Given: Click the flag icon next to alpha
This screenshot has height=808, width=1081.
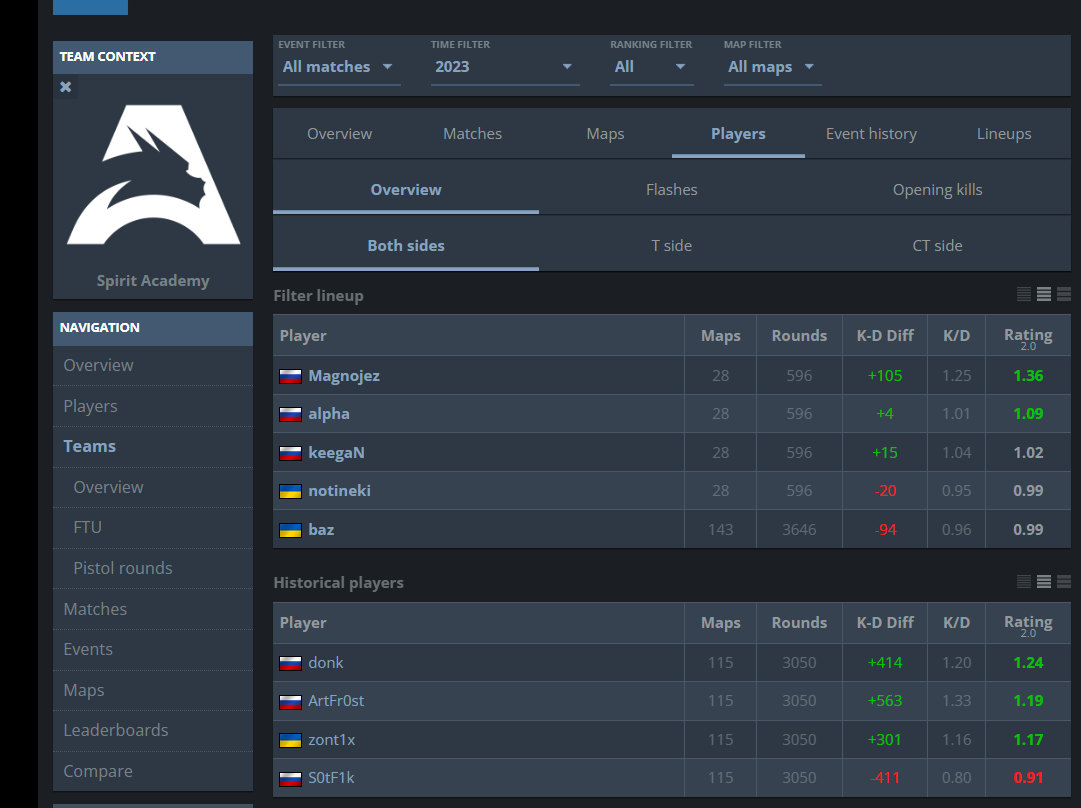Looking at the screenshot, I should click(290, 414).
